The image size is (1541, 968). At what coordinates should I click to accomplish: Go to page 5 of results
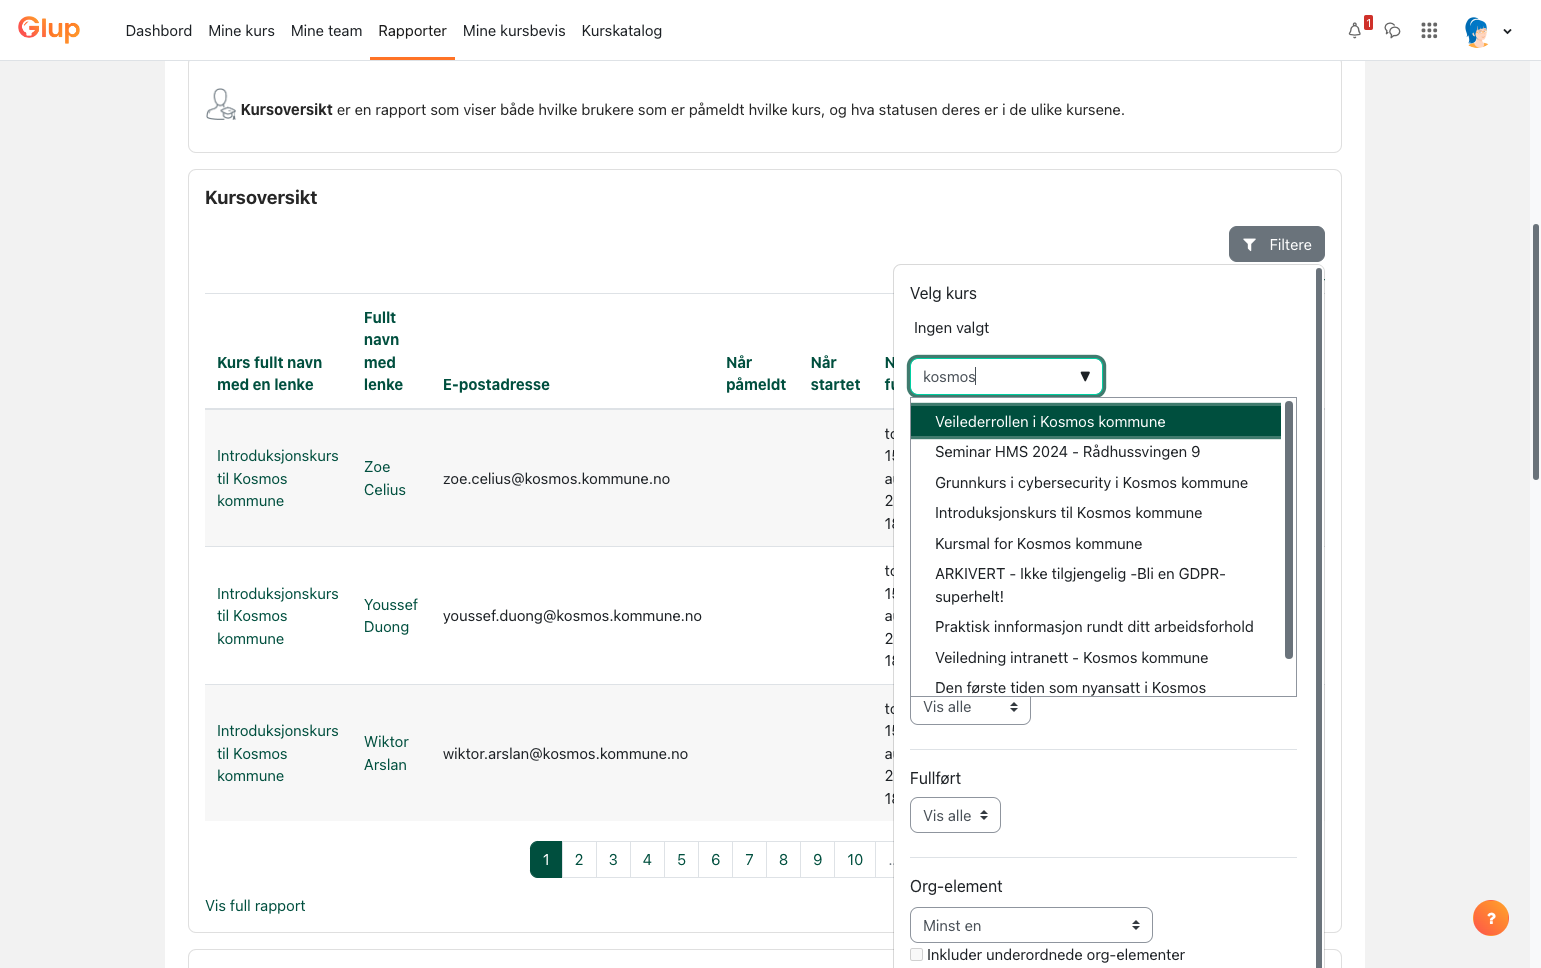tap(681, 859)
